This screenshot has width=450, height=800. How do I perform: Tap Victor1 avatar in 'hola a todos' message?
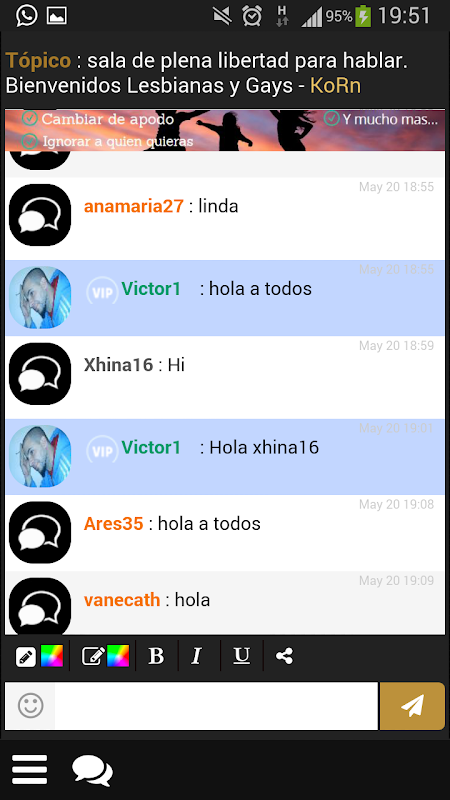tap(40, 297)
